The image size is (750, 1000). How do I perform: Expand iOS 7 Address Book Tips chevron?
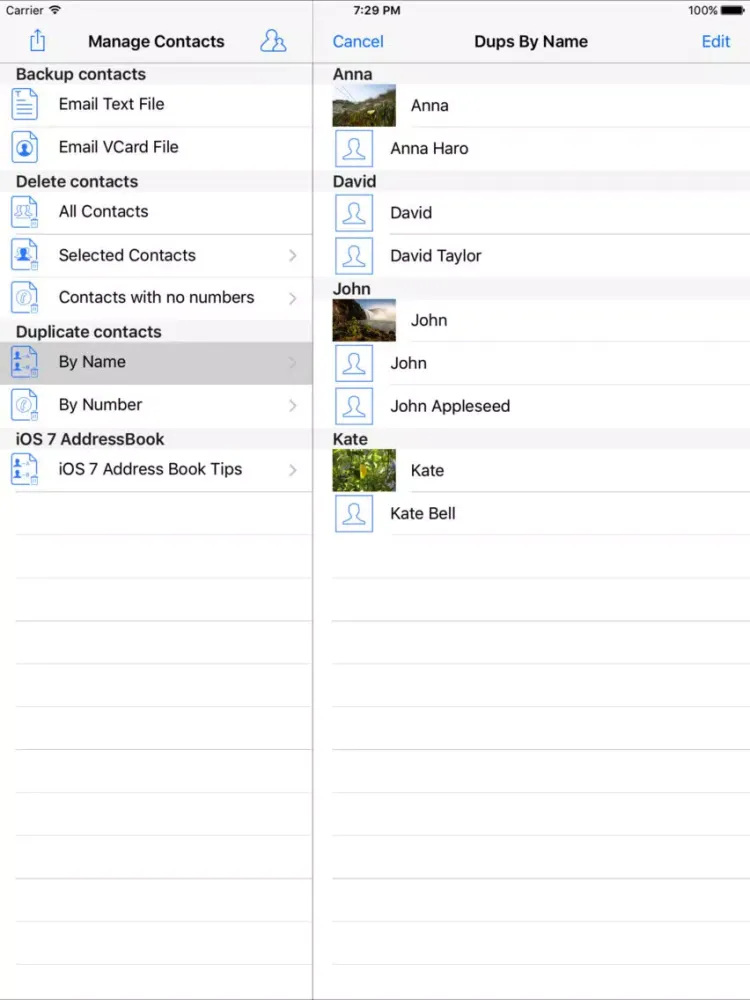point(293,469)
